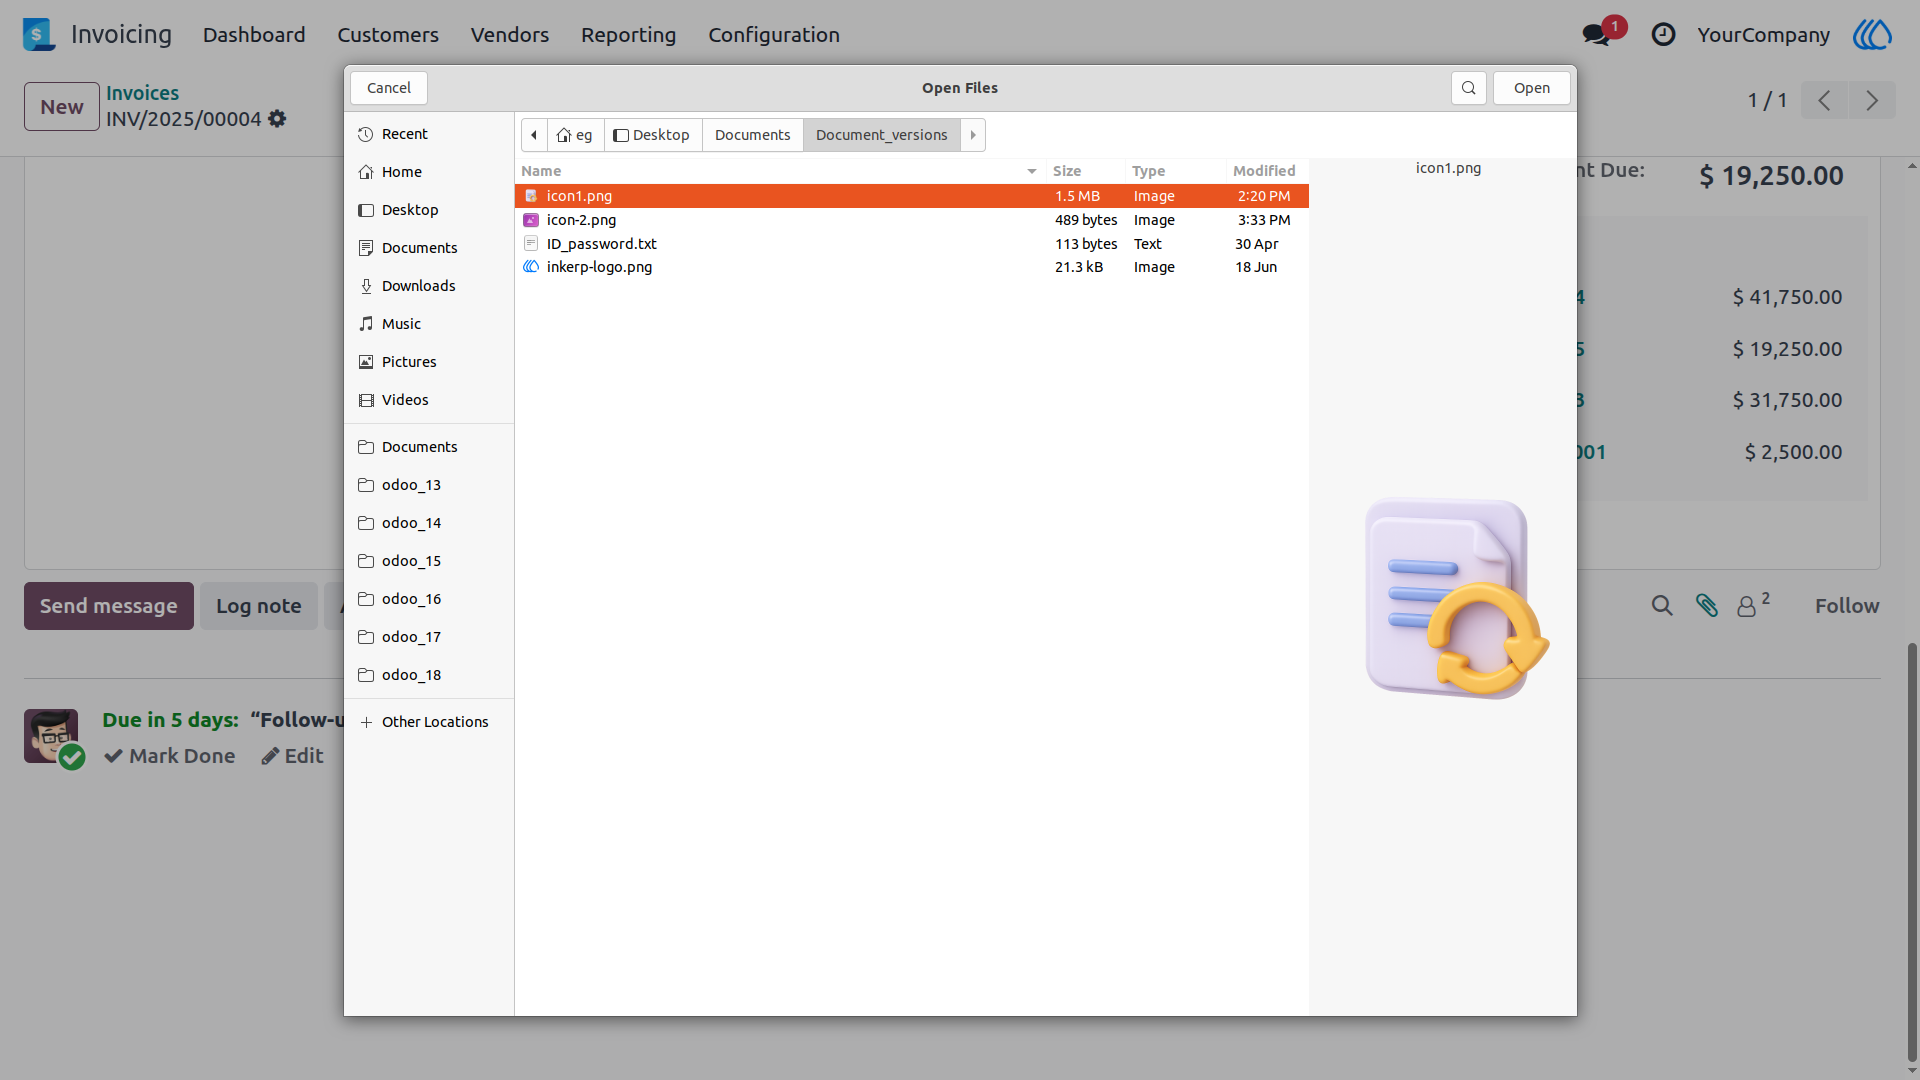The image size is (1920, 1080).
Task: Click the Open button in dialog
Action: (1531, 88)
